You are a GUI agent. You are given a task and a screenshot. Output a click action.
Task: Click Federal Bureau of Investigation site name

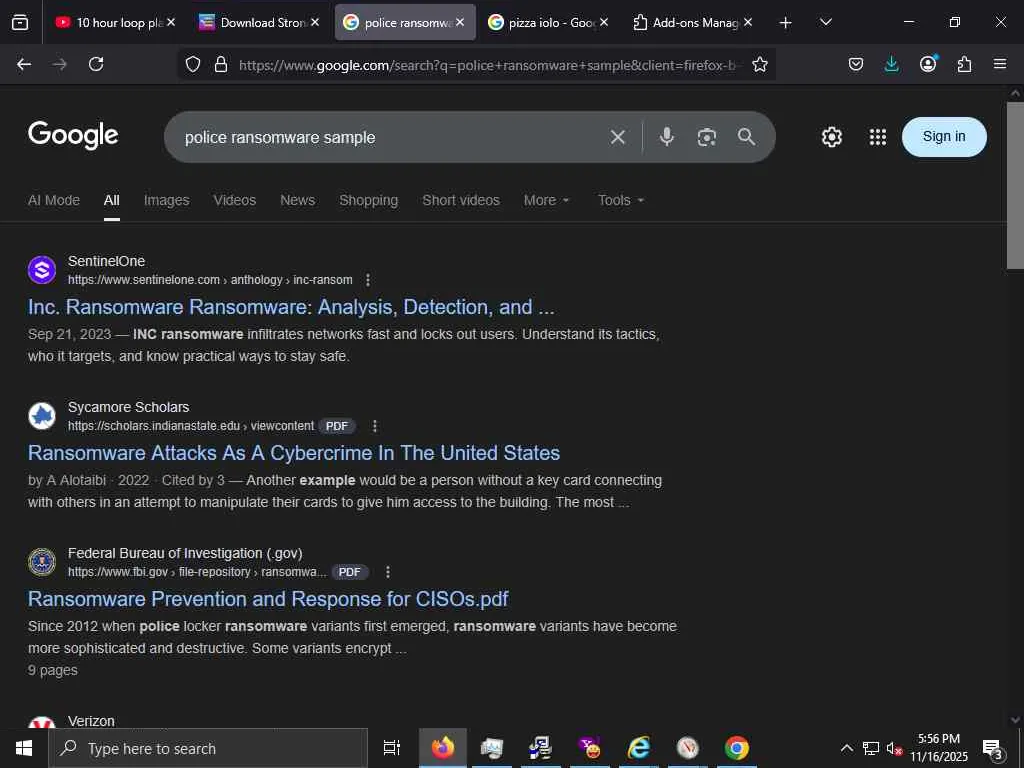(x=185, y=553)
